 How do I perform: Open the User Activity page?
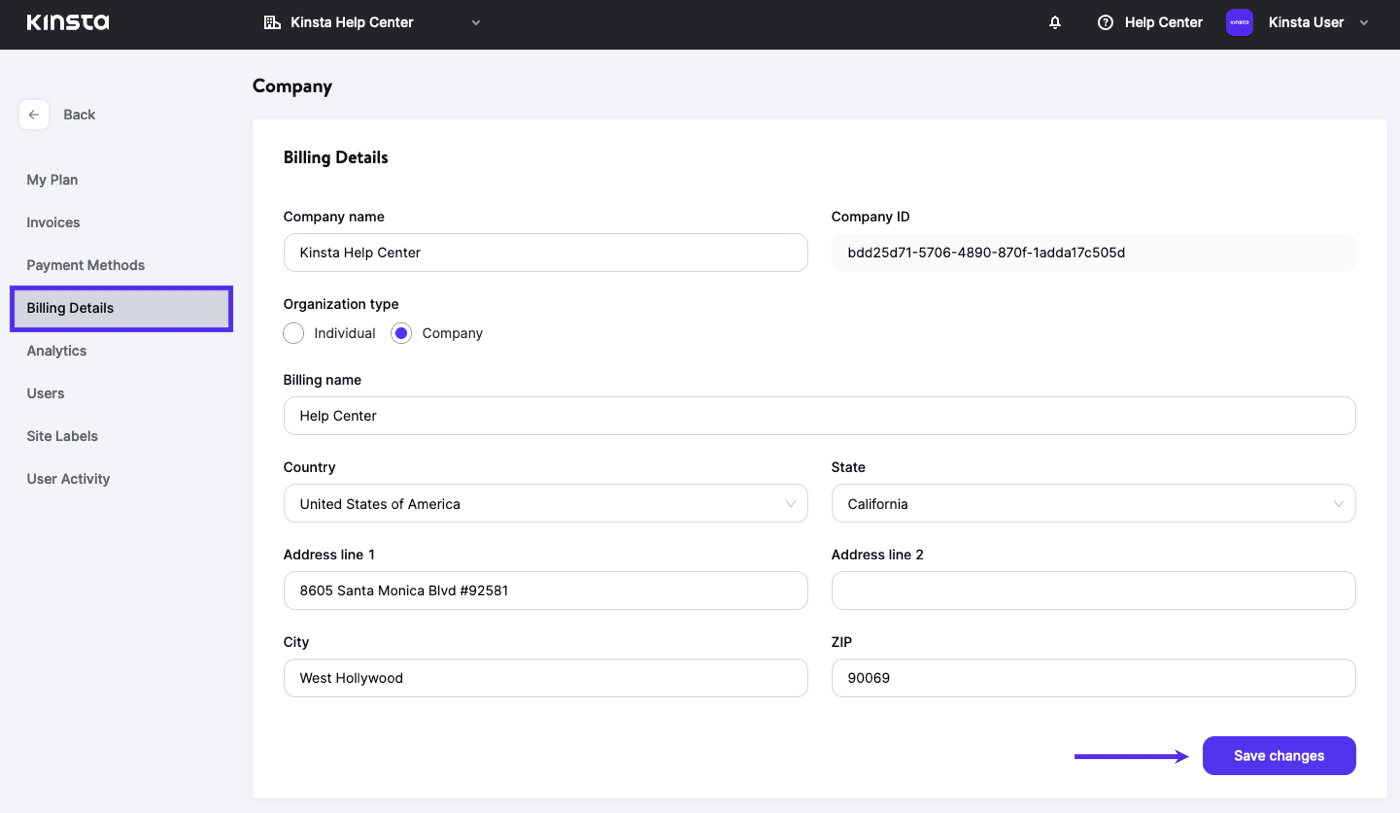click(68, 479)
